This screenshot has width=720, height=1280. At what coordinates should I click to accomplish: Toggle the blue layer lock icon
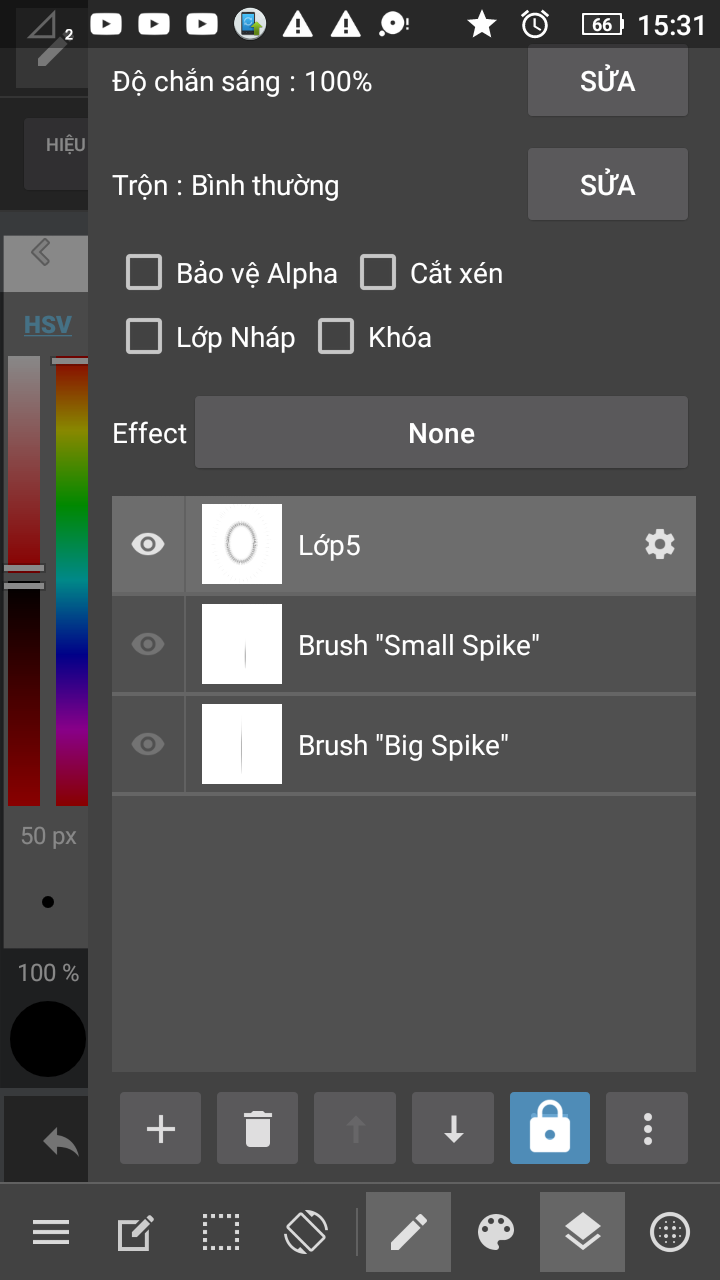click(x=550, y=1129)
